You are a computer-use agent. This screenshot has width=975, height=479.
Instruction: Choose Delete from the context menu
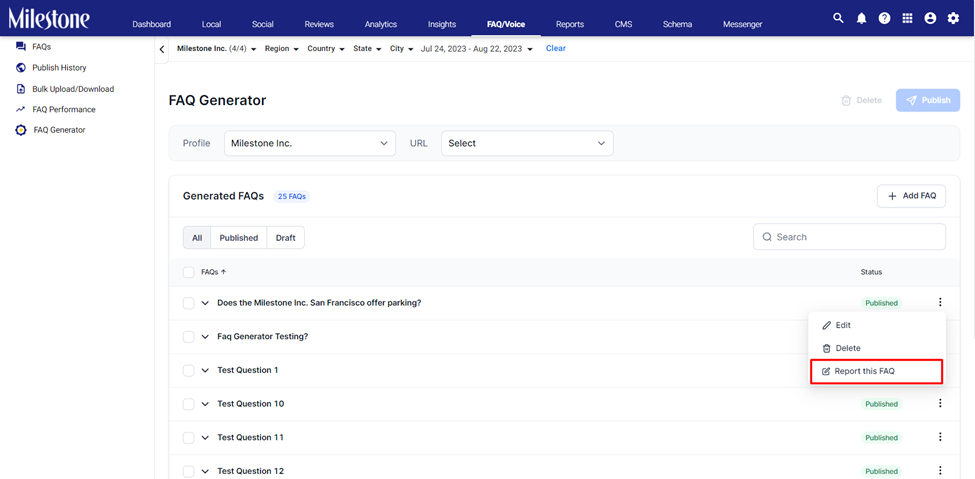pos(877,348)
